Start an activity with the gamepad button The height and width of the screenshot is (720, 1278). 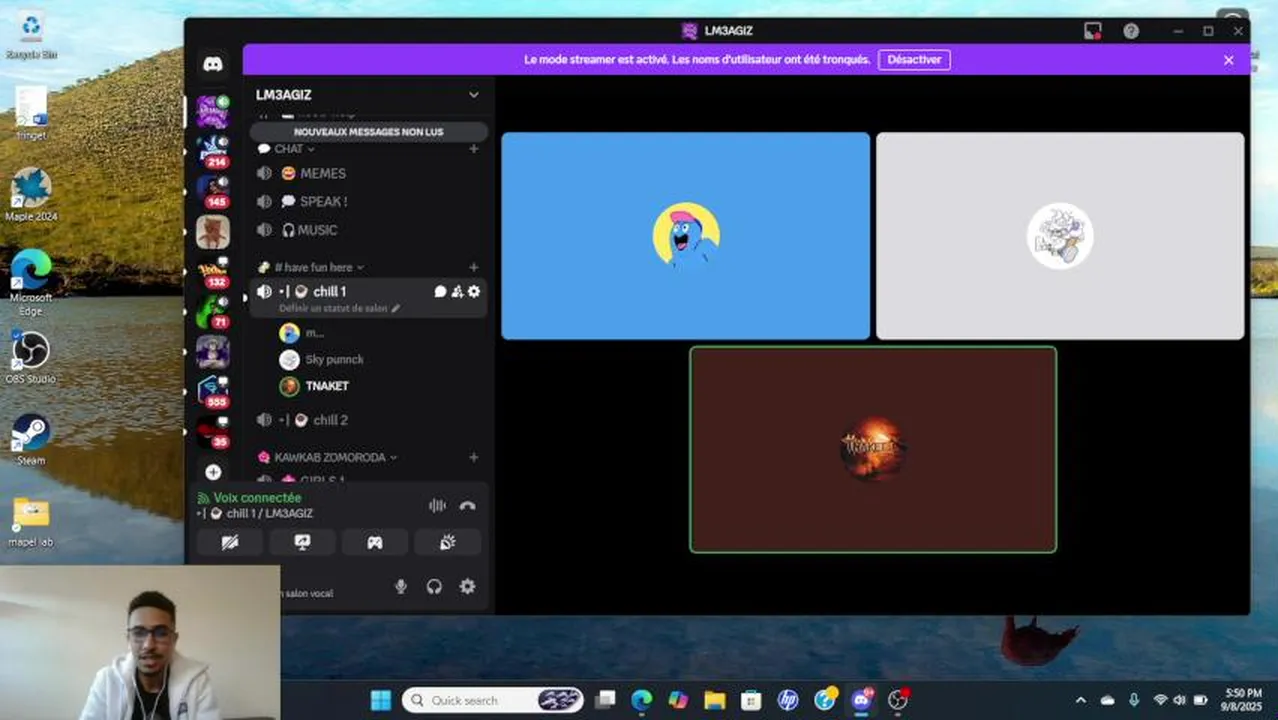tap(374, 542)
